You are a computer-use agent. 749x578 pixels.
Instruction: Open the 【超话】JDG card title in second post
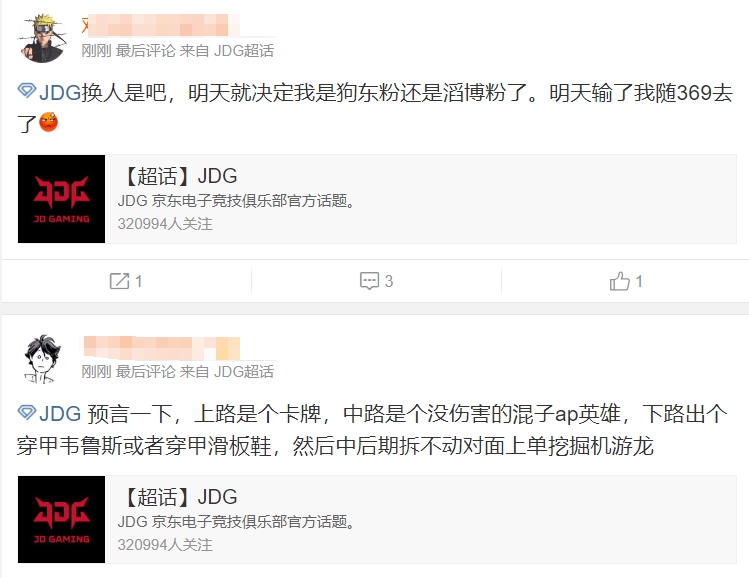(178, 497)
